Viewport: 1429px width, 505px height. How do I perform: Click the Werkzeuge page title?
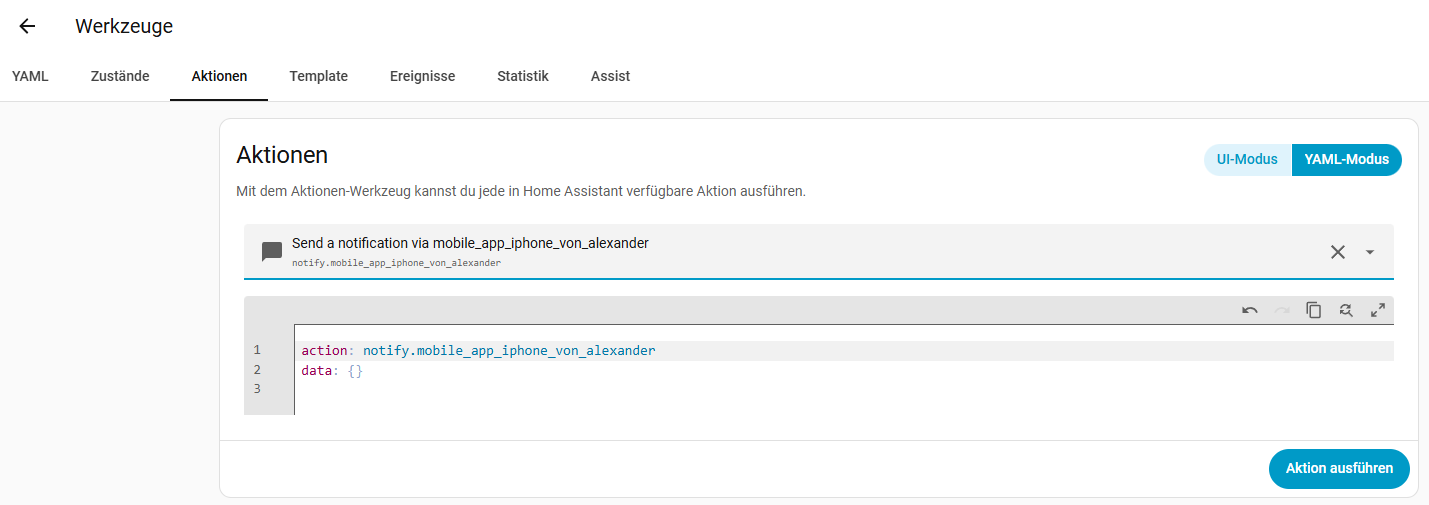(124, 27)
